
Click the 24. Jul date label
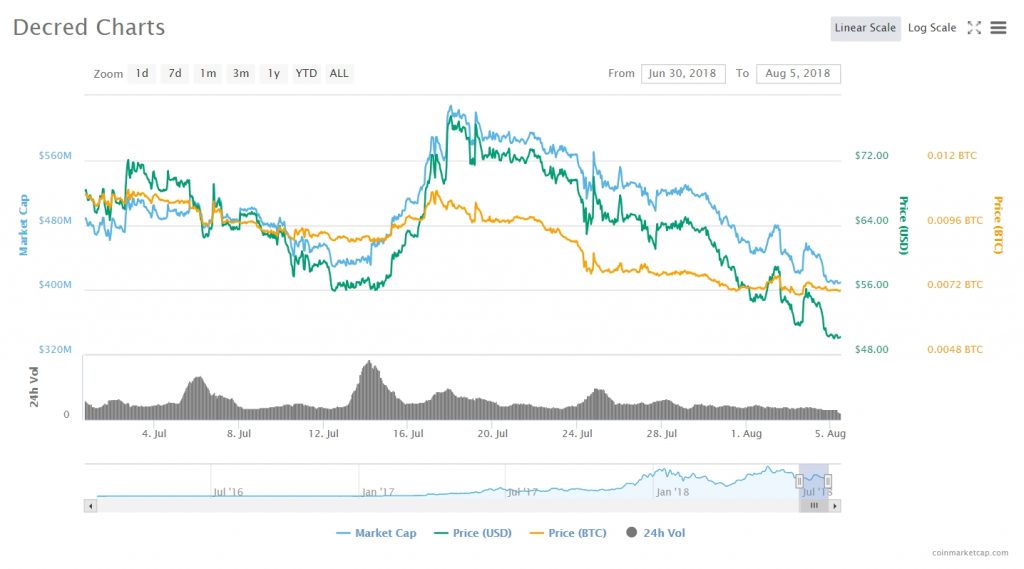577,433
